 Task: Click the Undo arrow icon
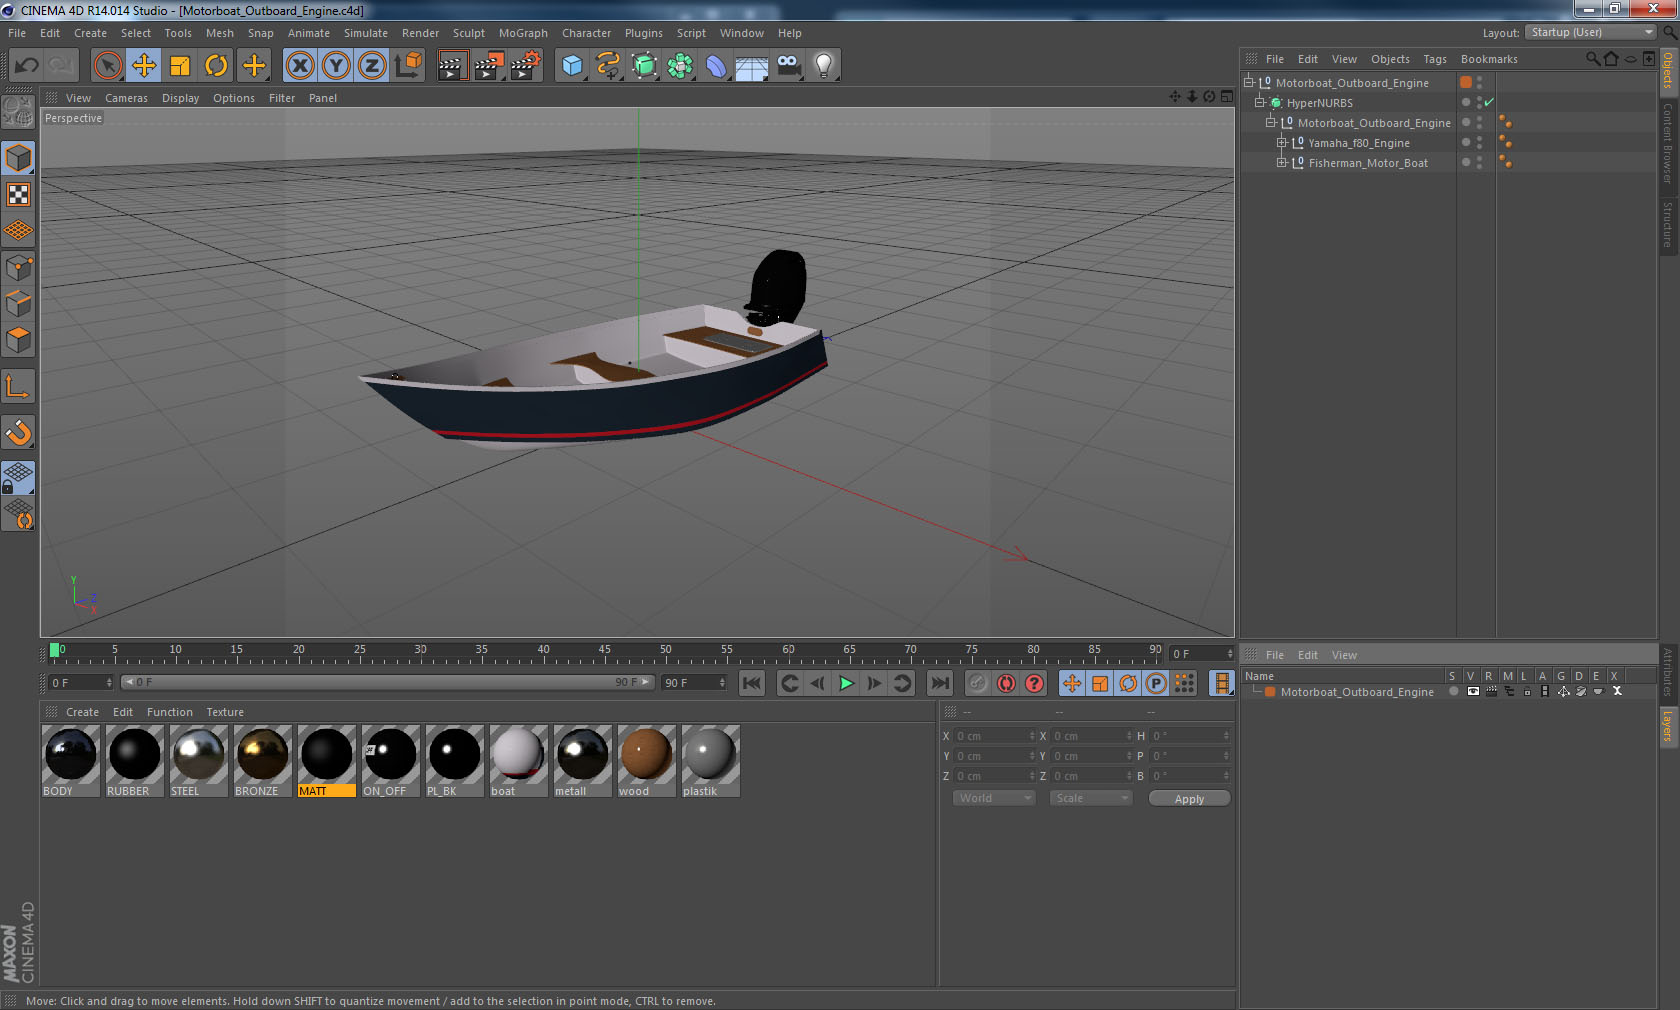tap(27, 66)
